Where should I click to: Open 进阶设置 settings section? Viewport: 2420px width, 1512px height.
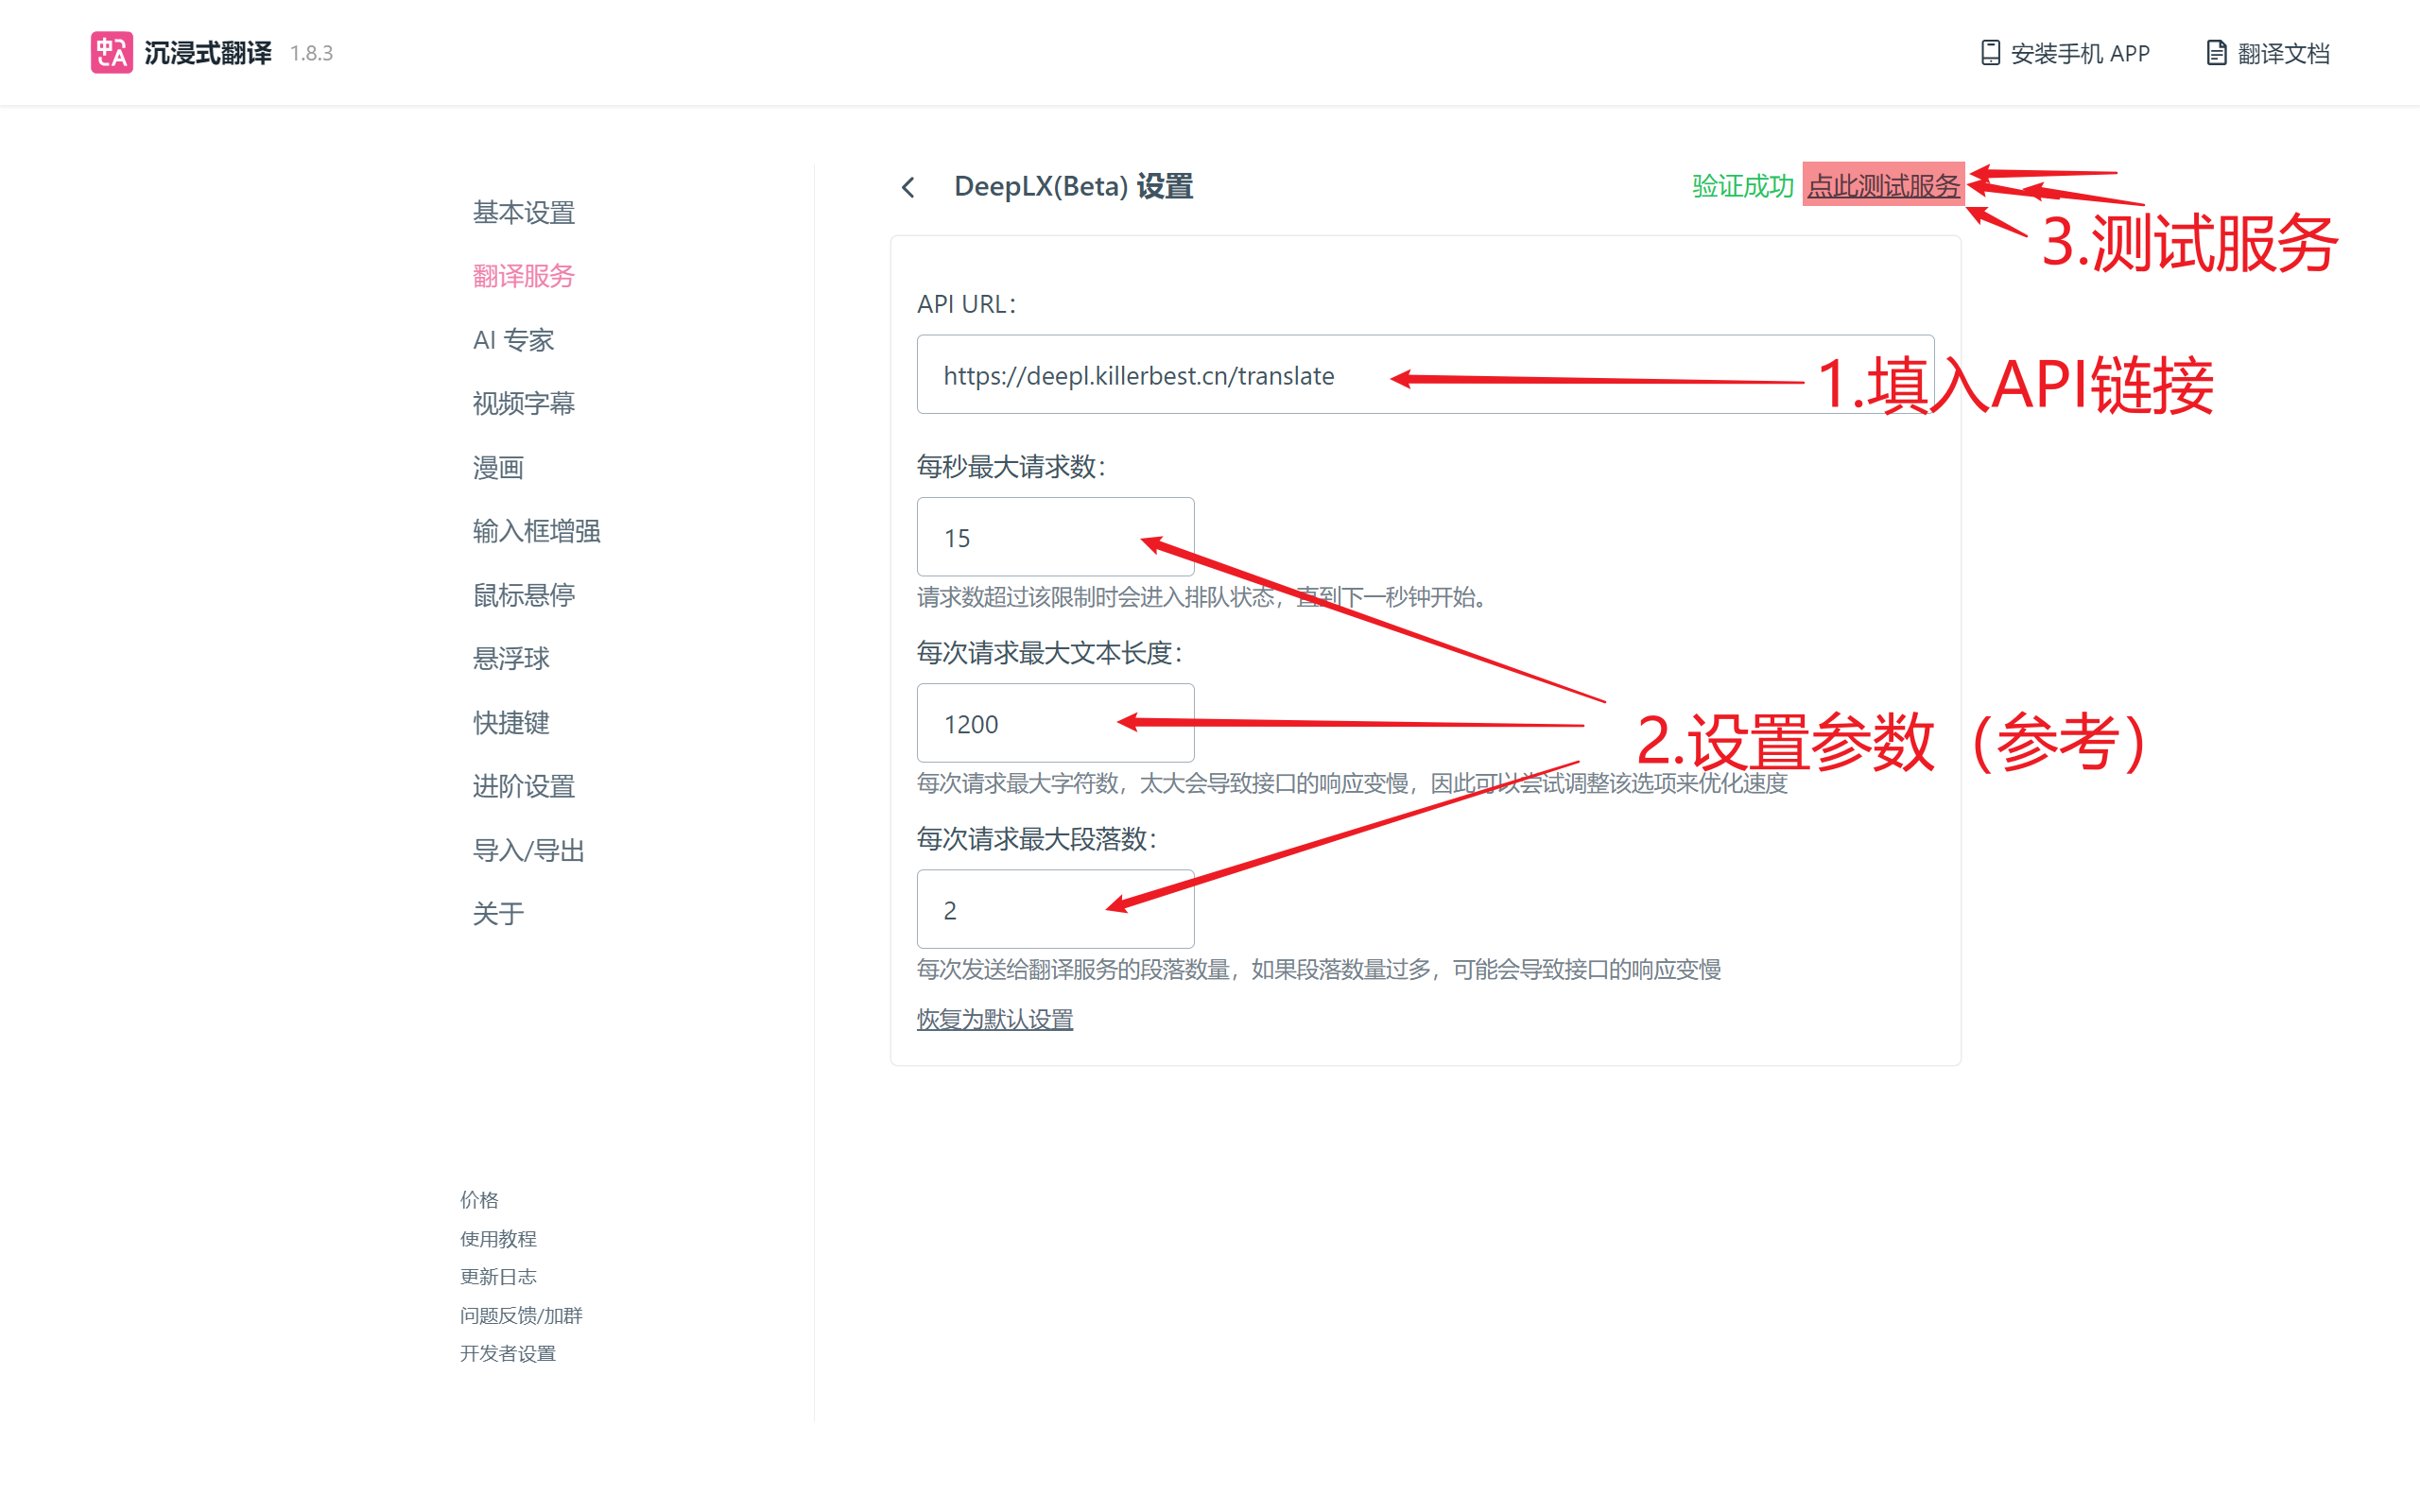[x=523, y=786]
